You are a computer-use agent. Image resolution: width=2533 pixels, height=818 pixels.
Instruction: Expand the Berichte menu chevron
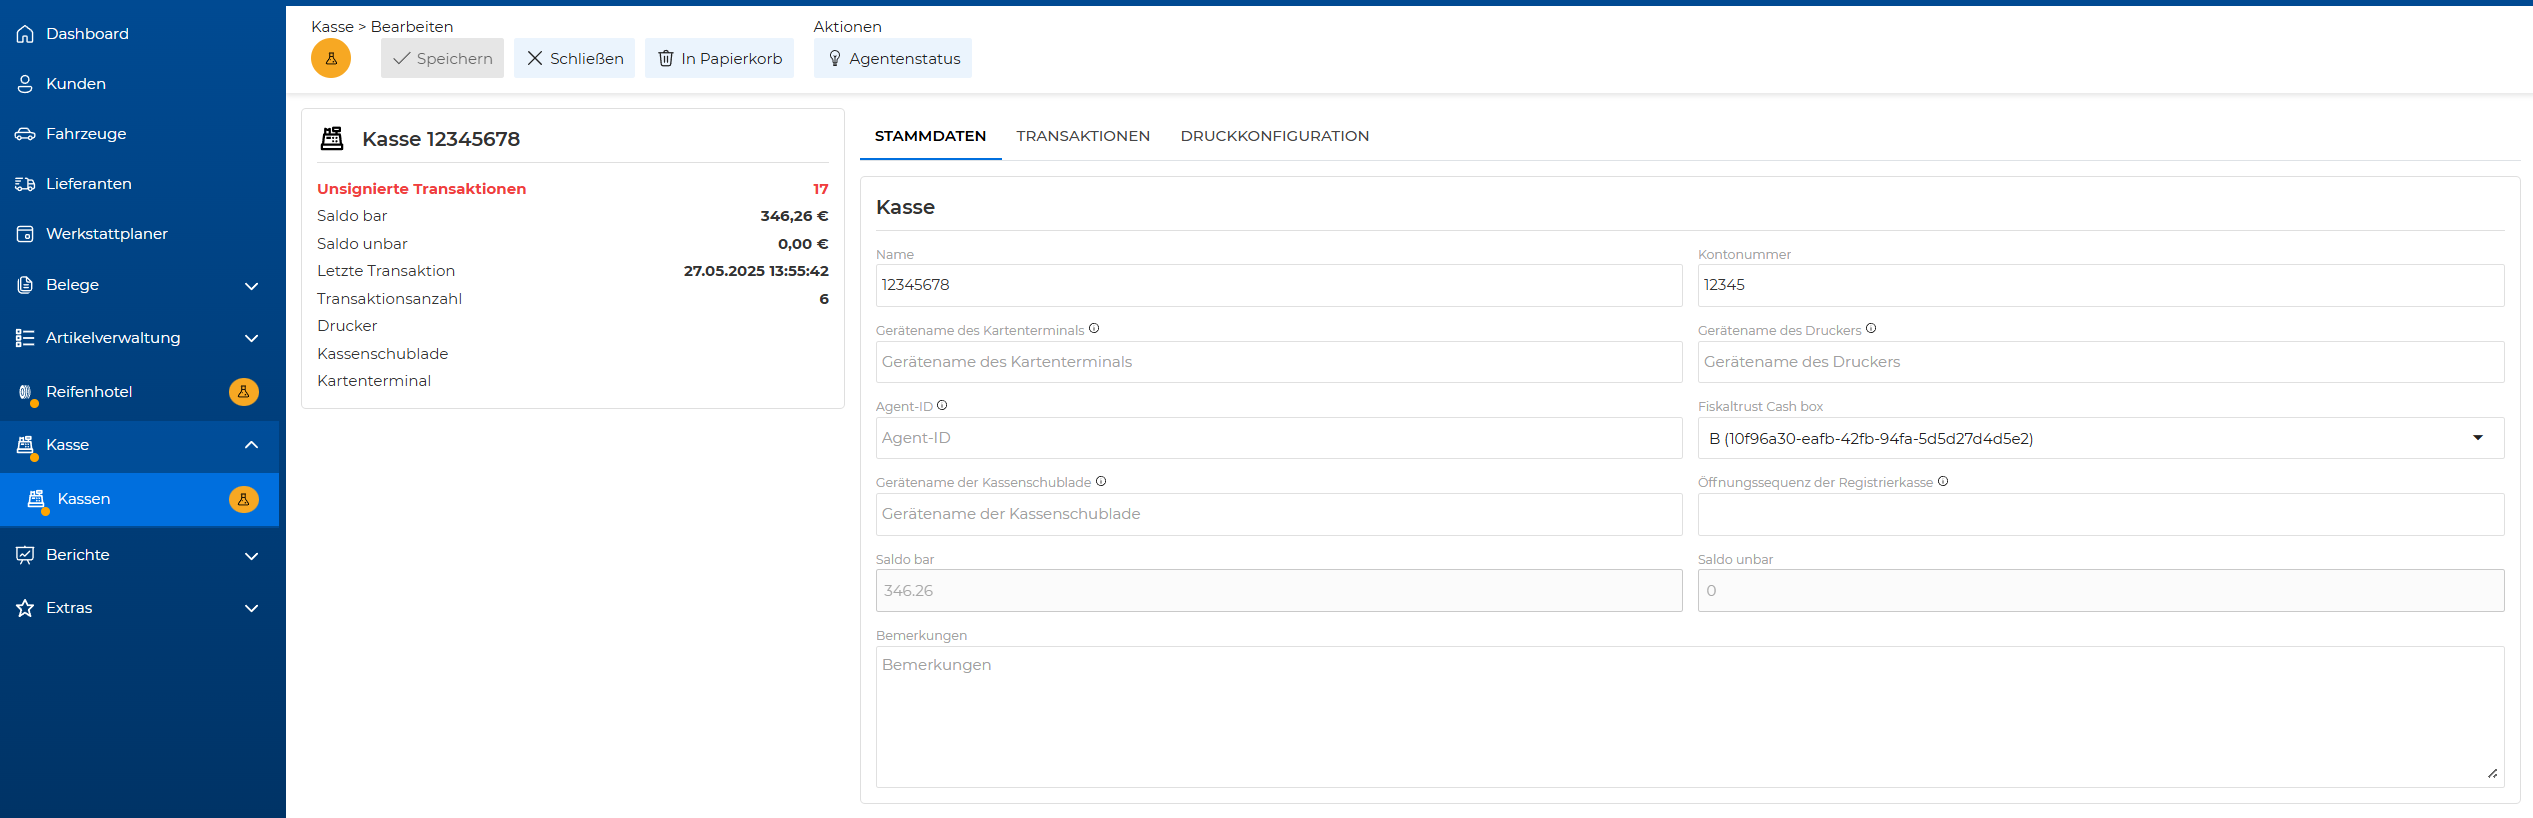point(252,556)
